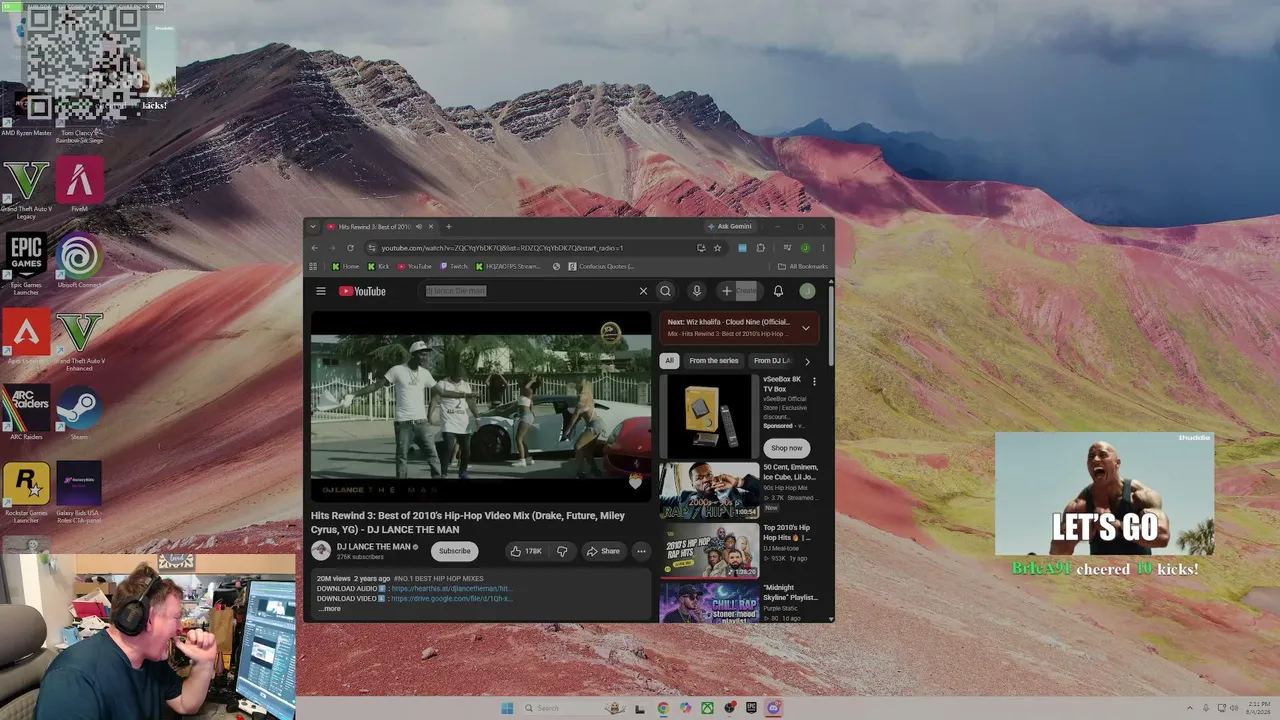The width and height of the screenshot is (1280, 720).
Task: Show hidden system tray icons chevron
Action: point(1189,708)
